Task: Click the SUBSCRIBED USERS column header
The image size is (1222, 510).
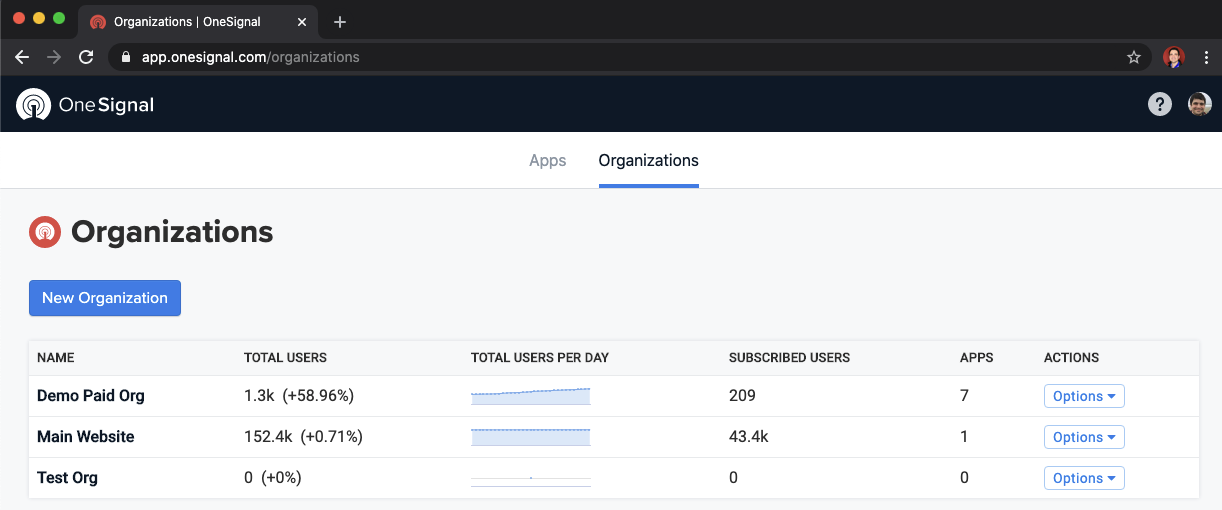Action: [789, 358]
